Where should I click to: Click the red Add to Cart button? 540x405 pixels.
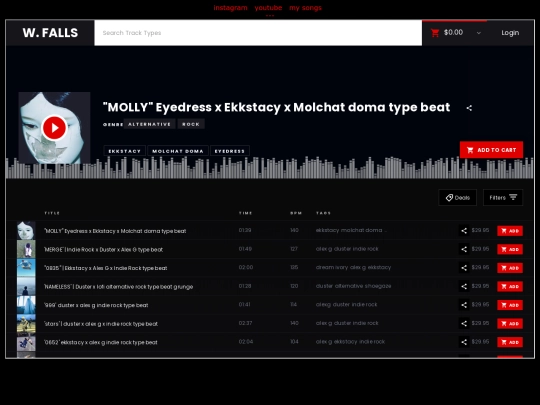tap(491, 150)
